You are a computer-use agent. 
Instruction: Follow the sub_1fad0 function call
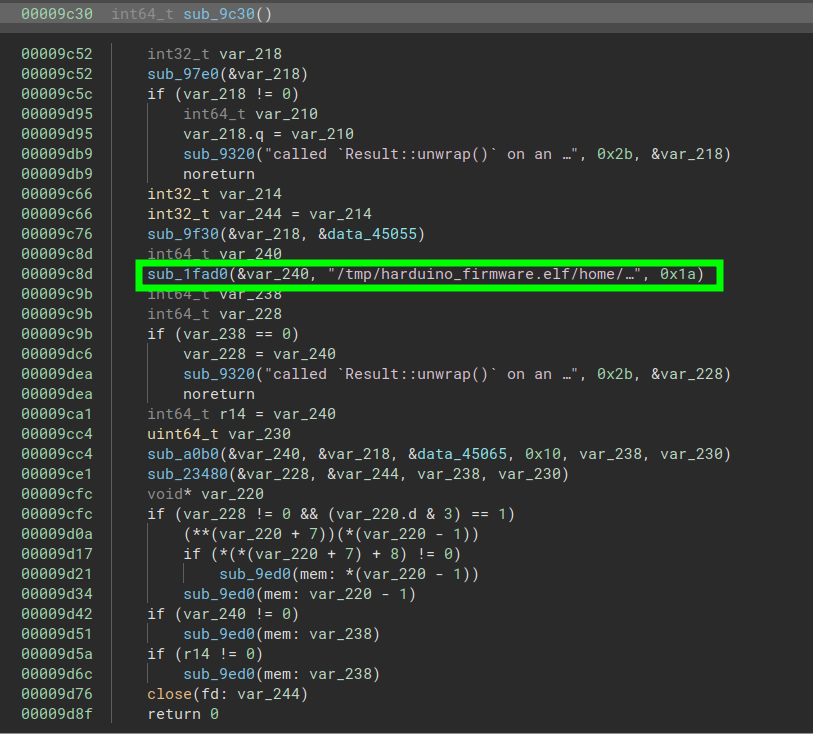point(187,274)
